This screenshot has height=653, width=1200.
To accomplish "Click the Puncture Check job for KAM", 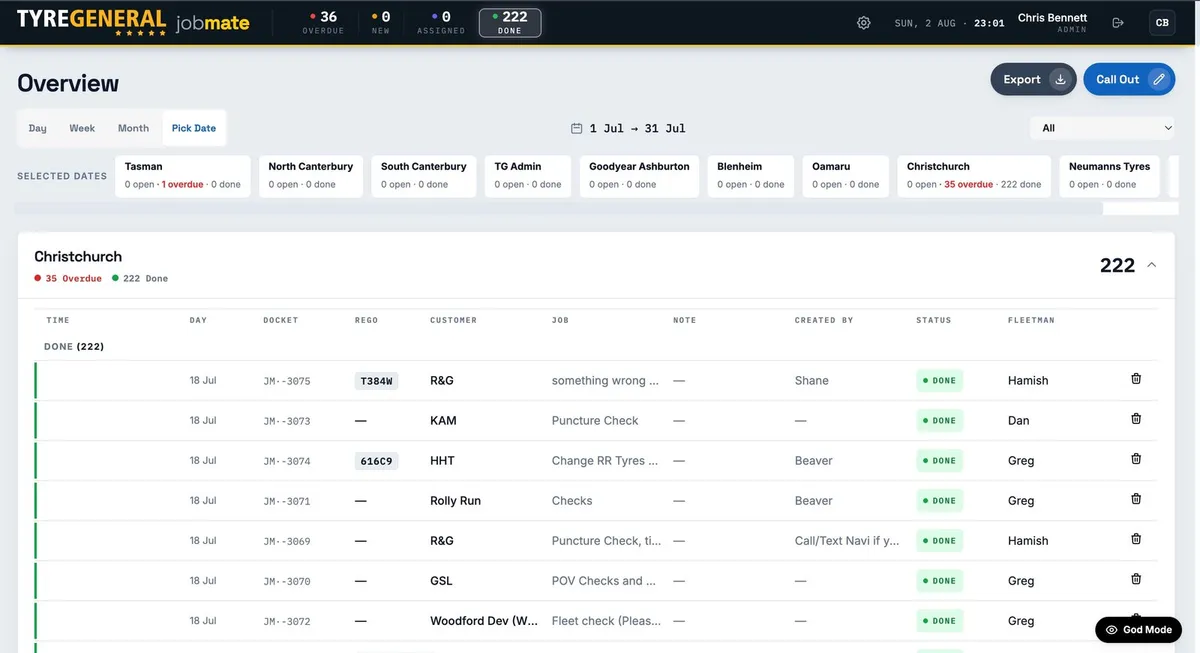I will pyautogui.click(x=595, y=421).
